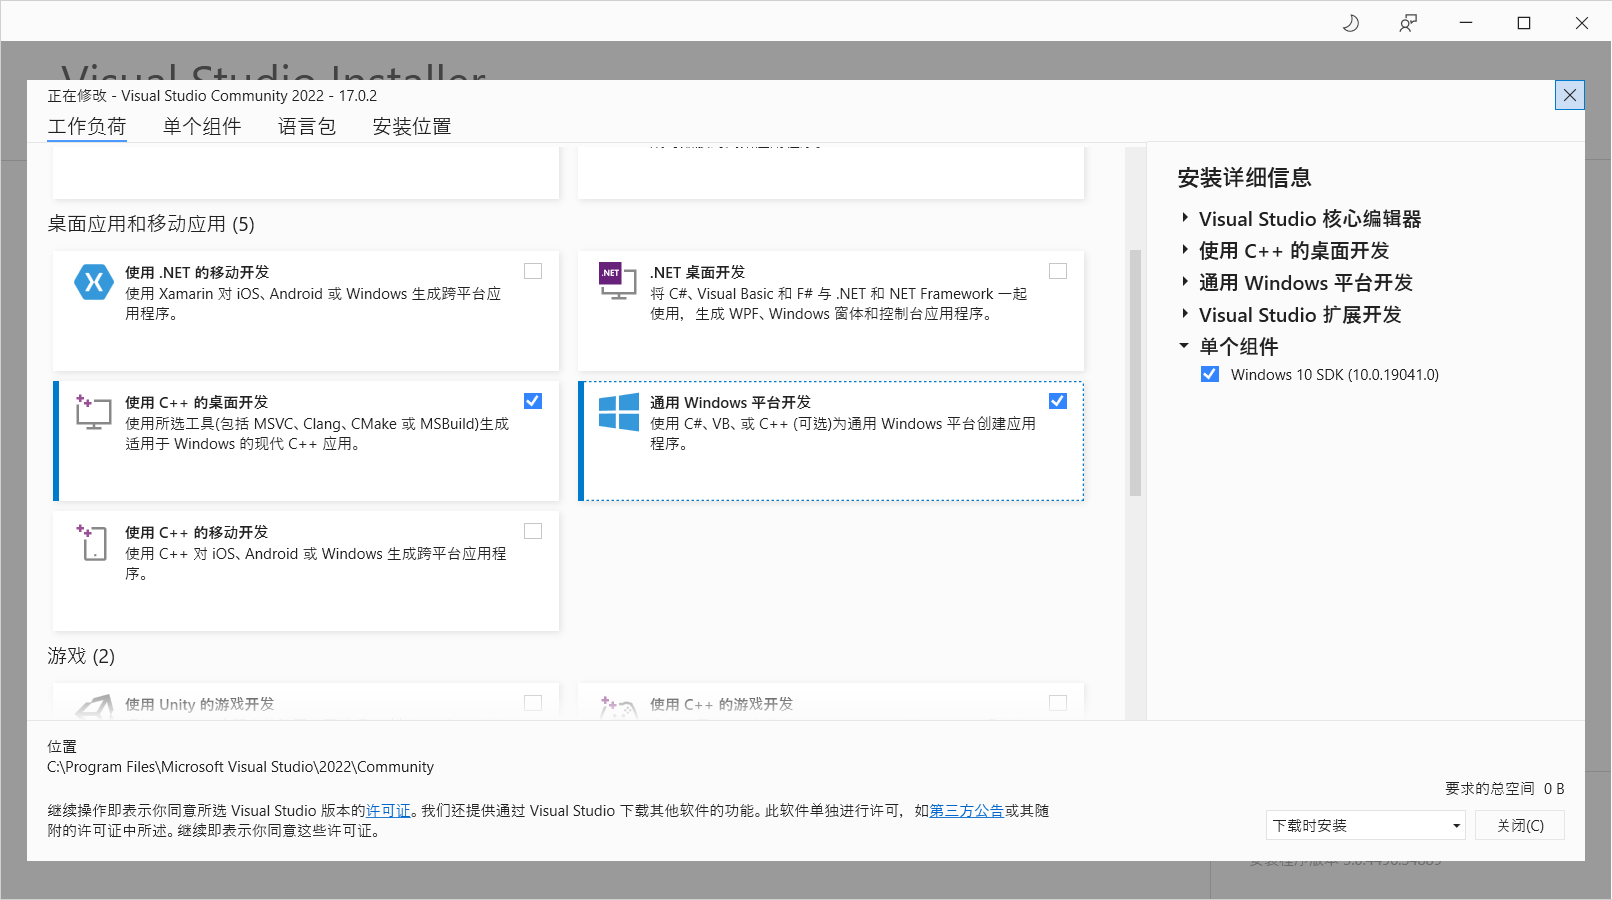Open the feedback icon in the title bar
Viewport: 1612px width, 900px height.
[x=1407, y=22]
